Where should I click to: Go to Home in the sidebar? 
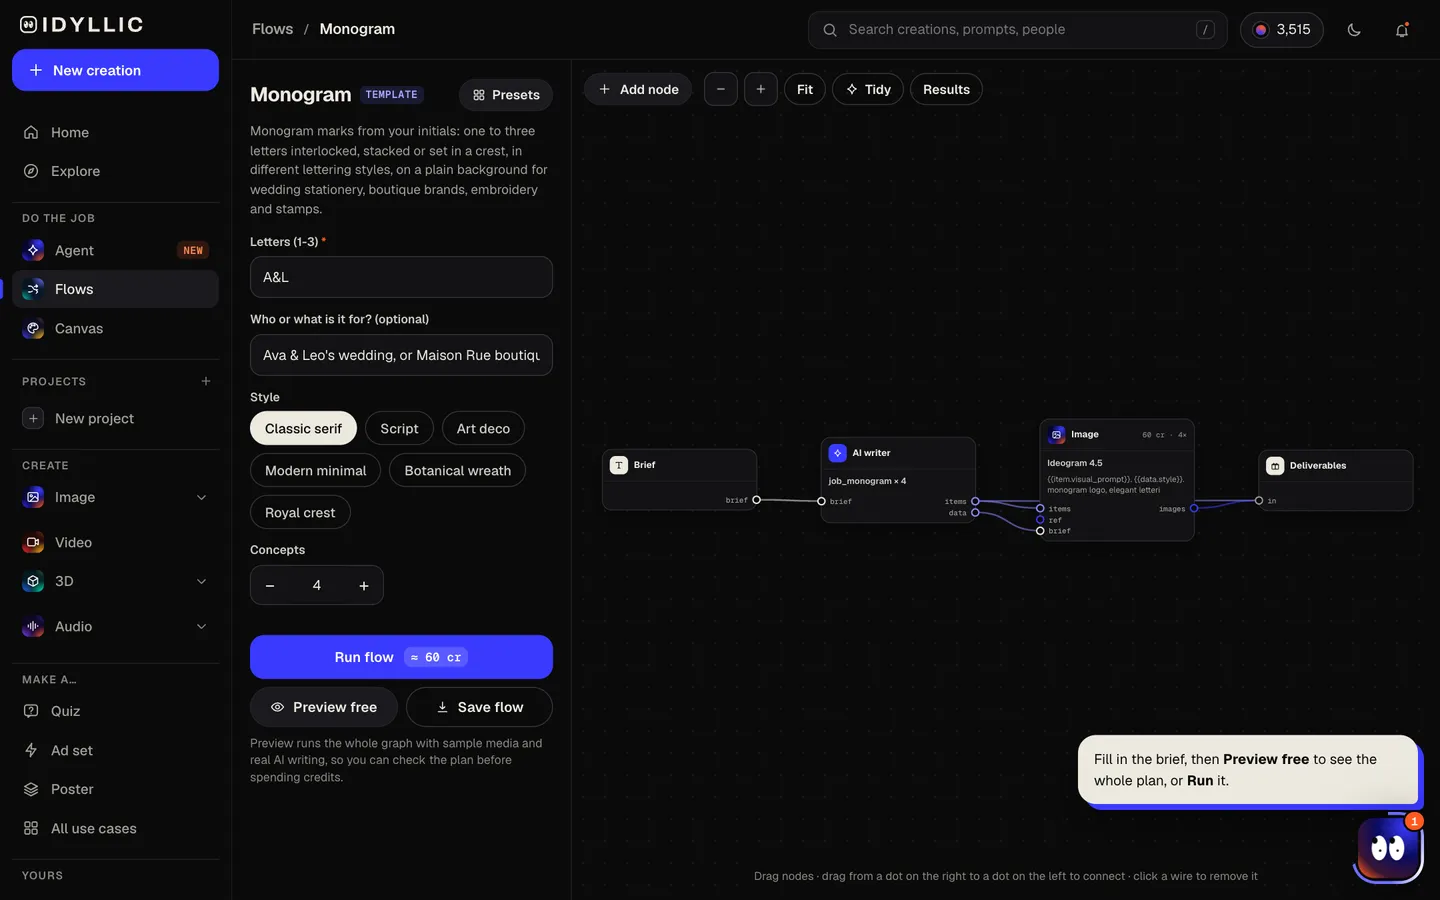[115, 132]
